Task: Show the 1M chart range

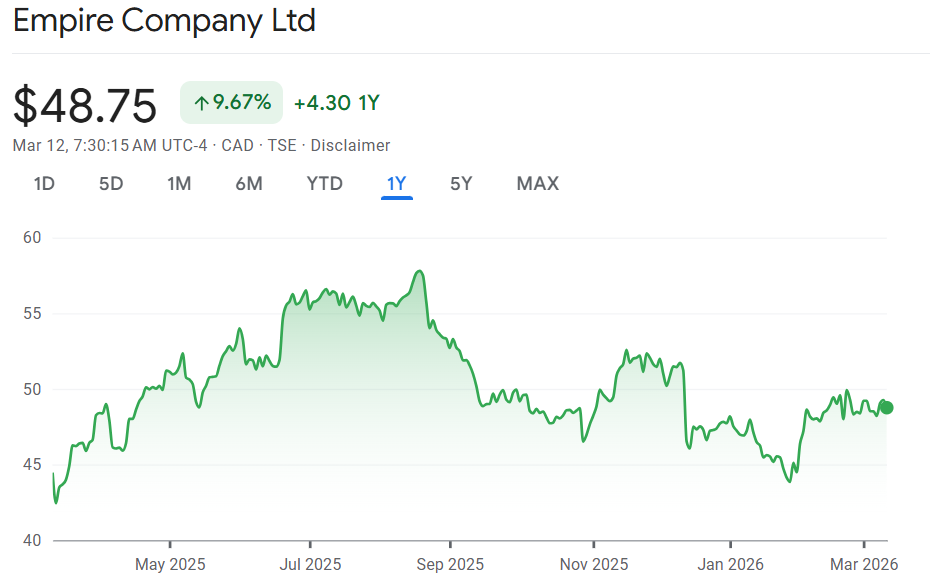Action: pyautogui.click(x=179, y=184)
